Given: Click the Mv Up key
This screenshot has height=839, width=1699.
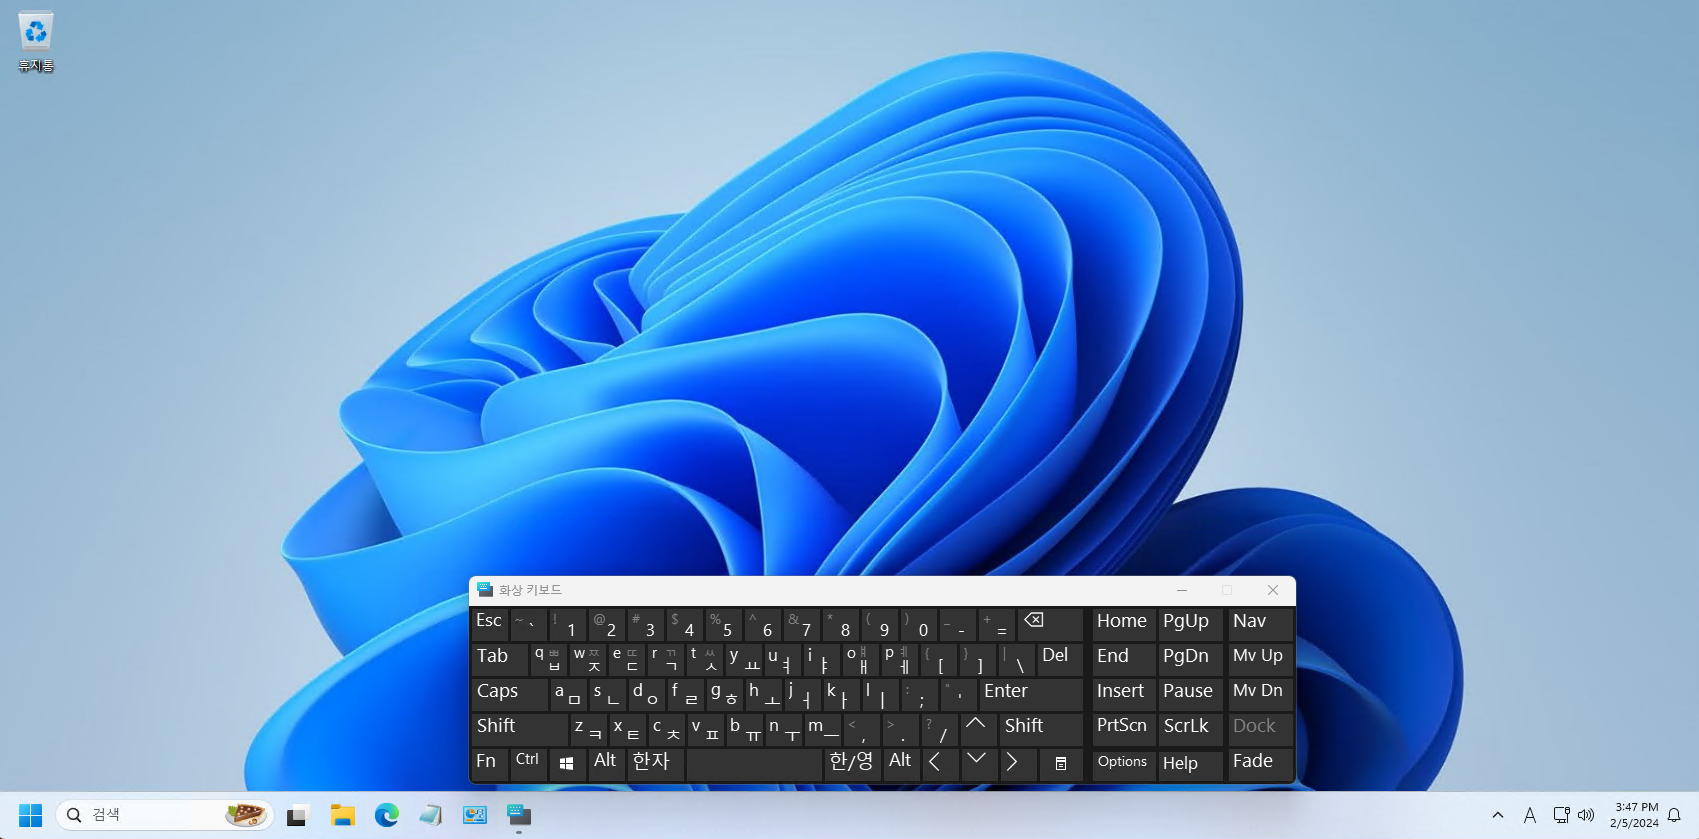Looking at the screenshot, I should tap(1260, 659).
